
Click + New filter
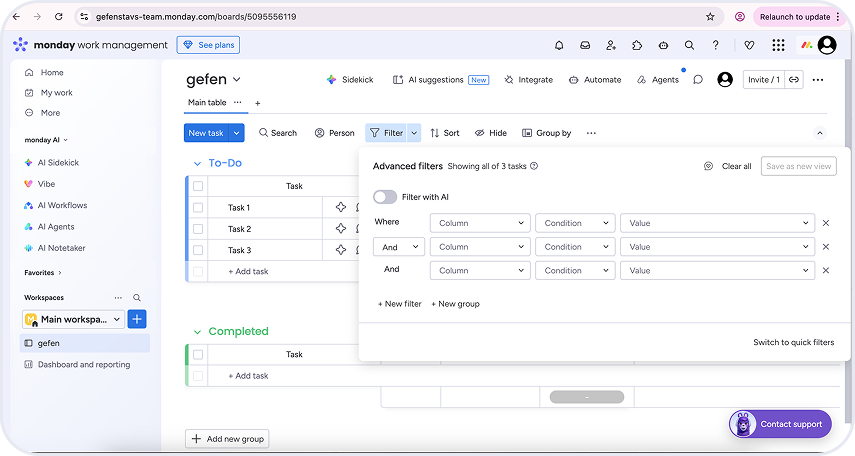coord(400,304)
